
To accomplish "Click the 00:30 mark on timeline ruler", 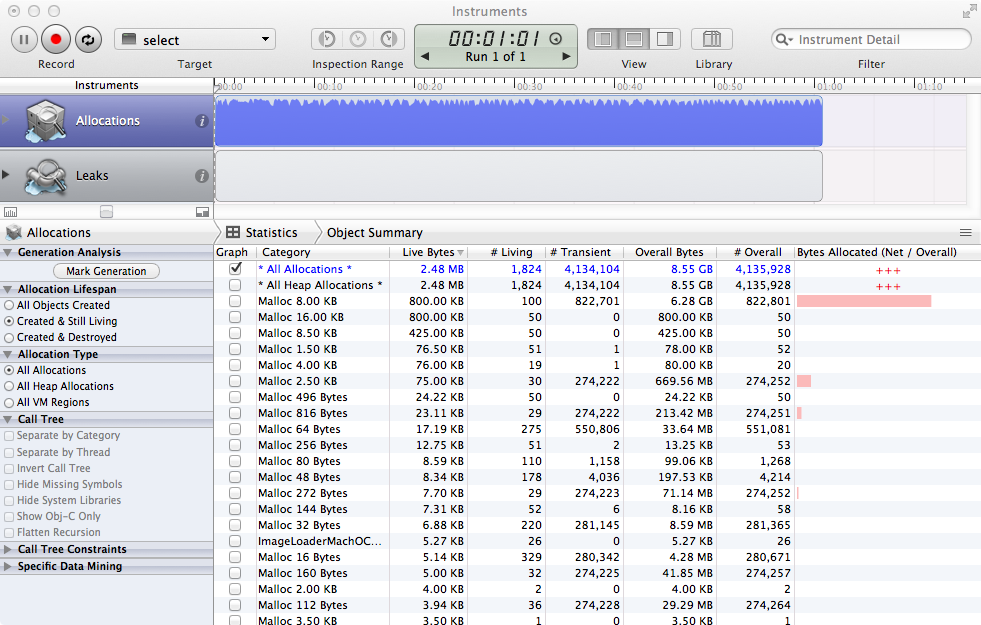I will click(529, 86).
